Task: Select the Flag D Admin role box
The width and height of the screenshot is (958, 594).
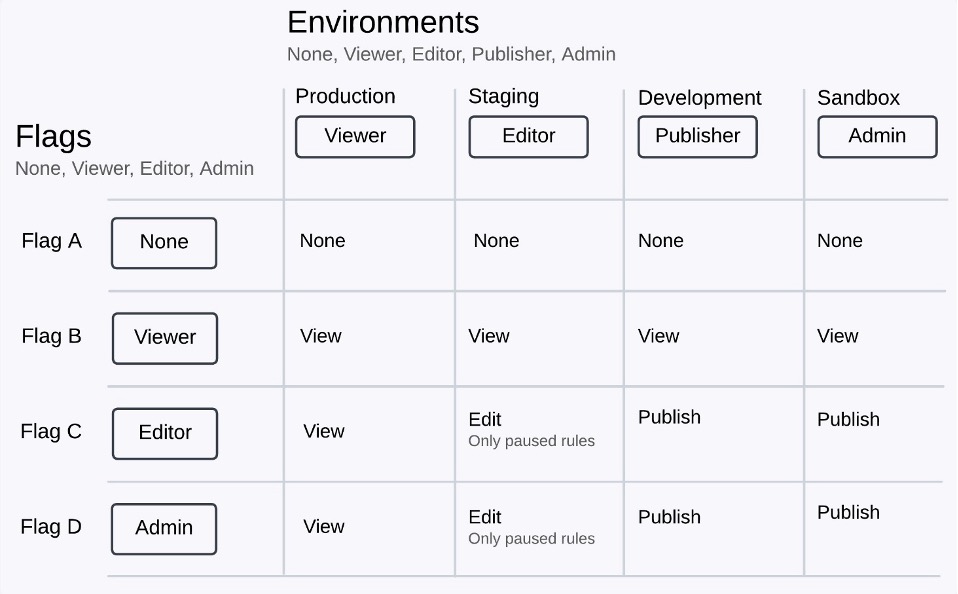Action: click(x=164, y=528)
